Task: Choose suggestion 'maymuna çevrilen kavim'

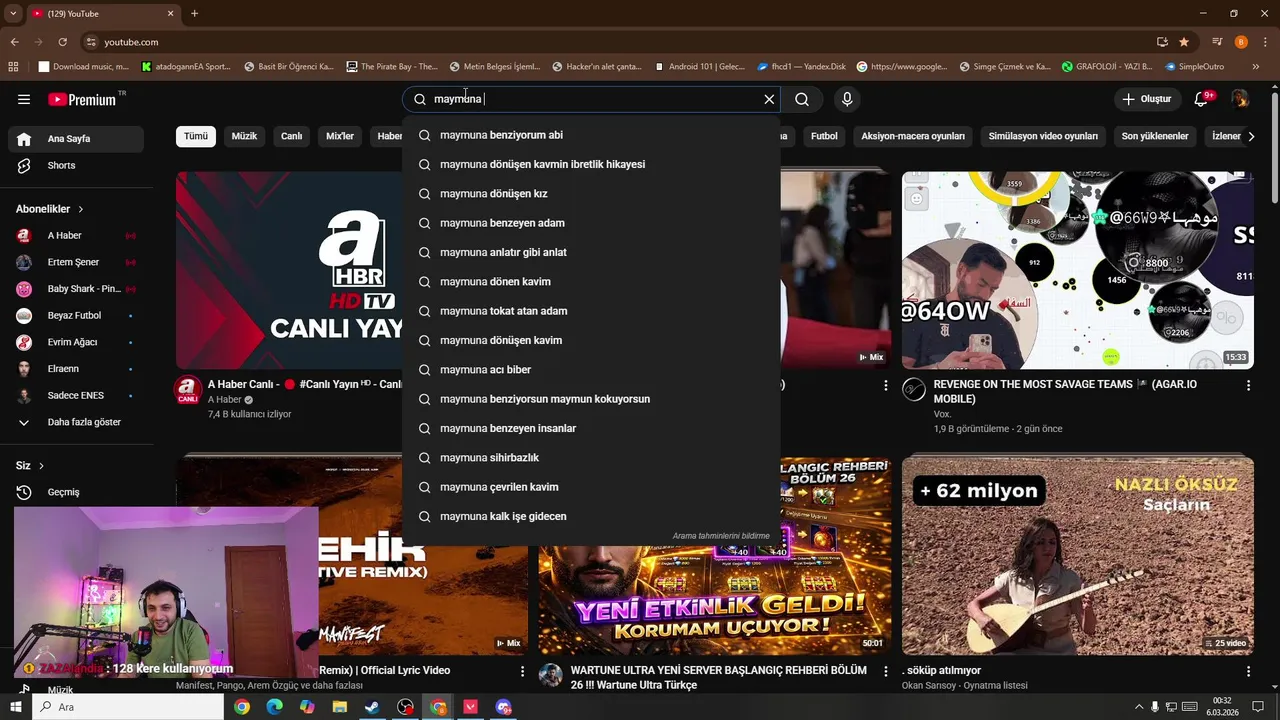Action: (591, 487)
